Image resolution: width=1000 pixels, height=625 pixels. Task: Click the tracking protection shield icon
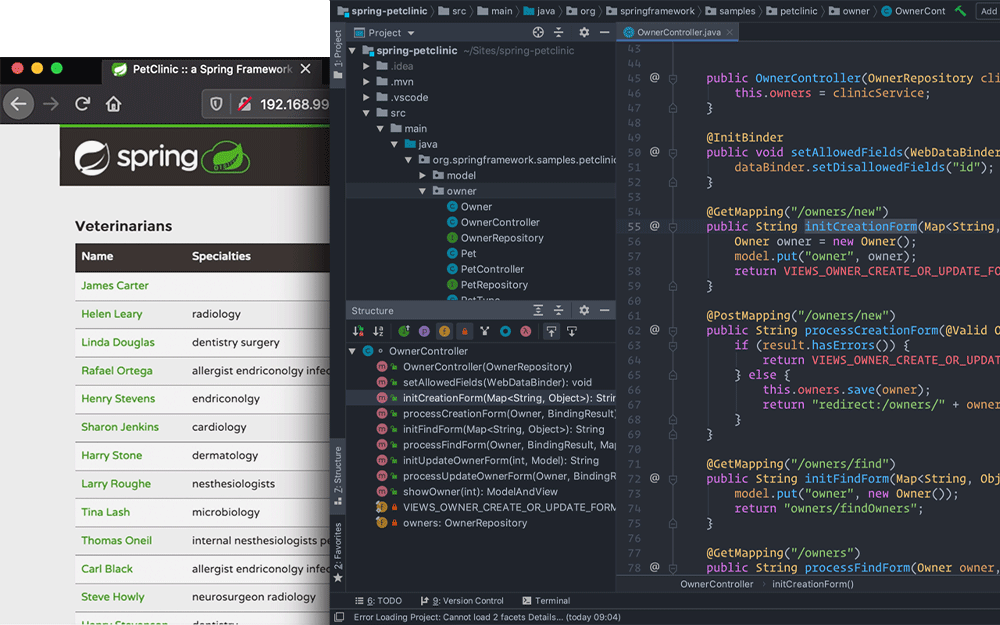(x=215, y=103)
